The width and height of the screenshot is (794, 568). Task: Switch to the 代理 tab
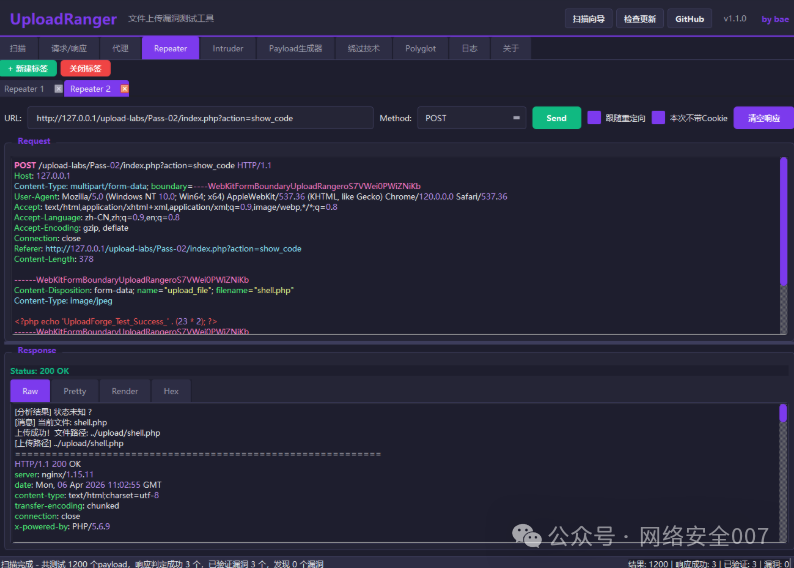point(121,48)
